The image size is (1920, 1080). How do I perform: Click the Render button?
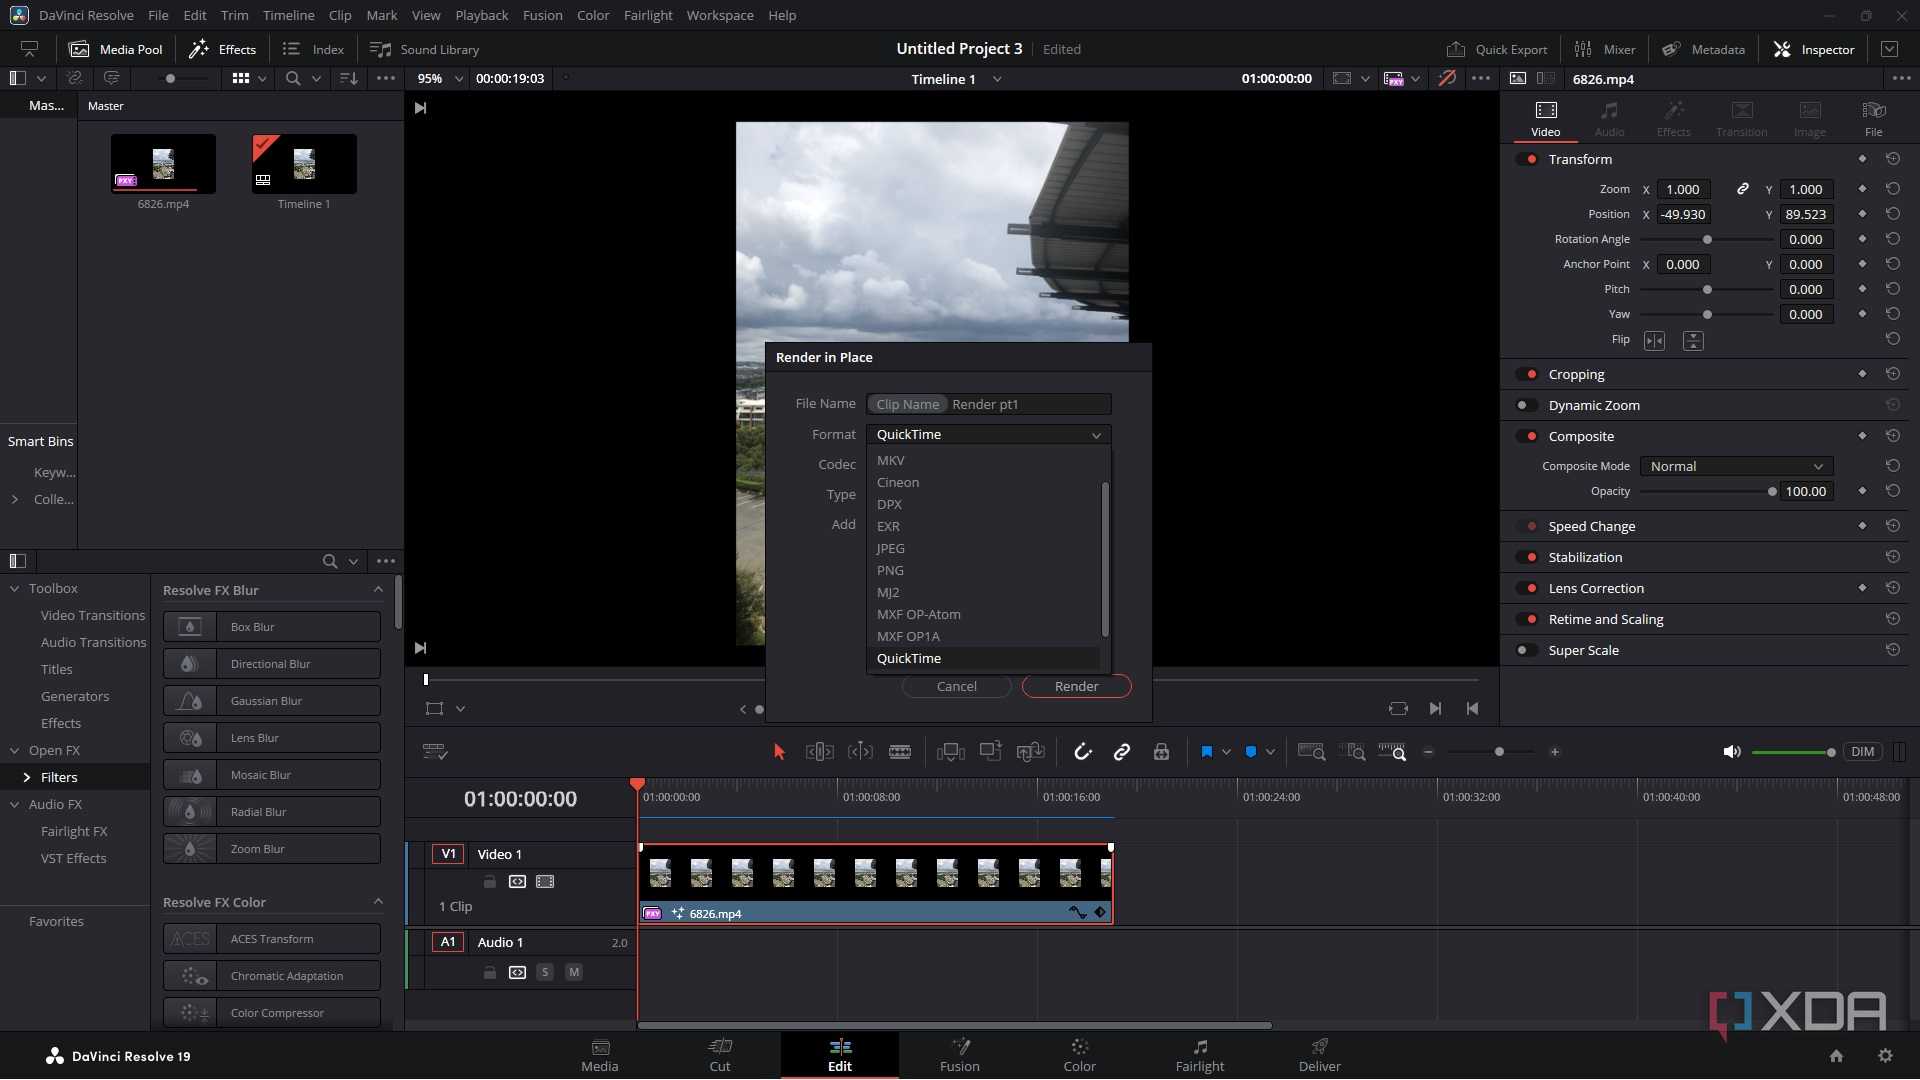point(1076,686)
